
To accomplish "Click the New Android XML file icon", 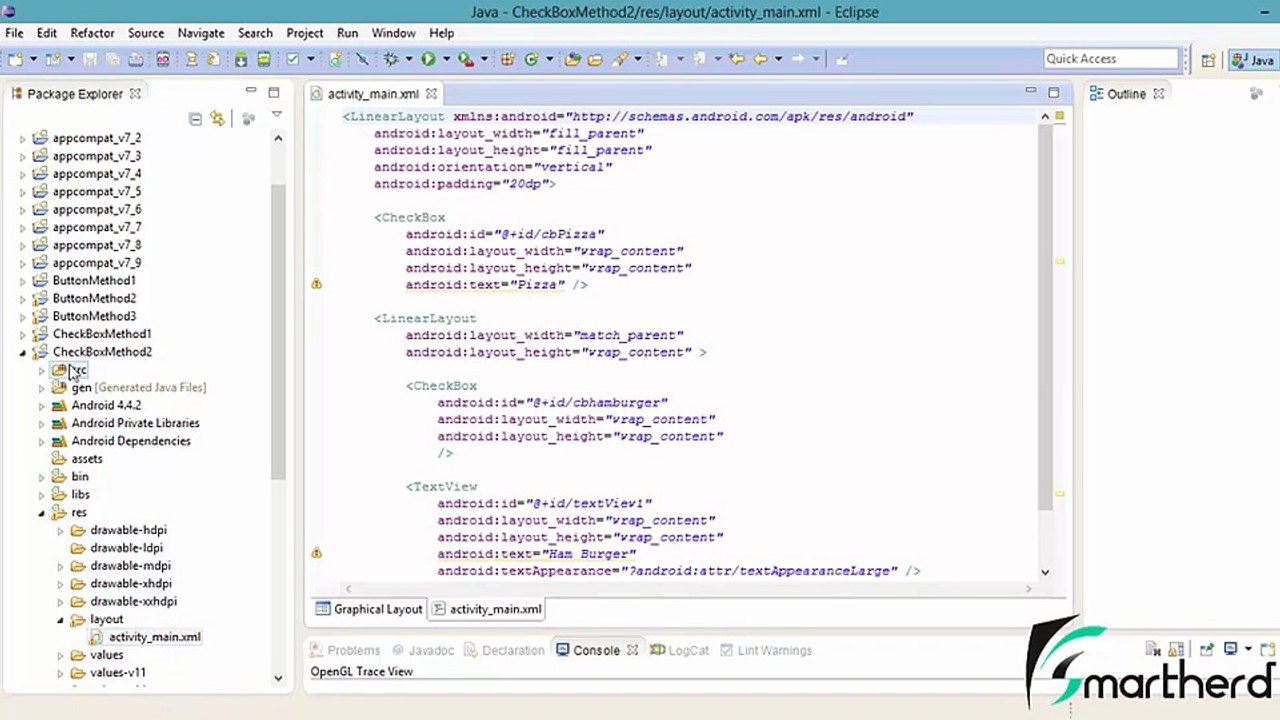I will [335, 59].
